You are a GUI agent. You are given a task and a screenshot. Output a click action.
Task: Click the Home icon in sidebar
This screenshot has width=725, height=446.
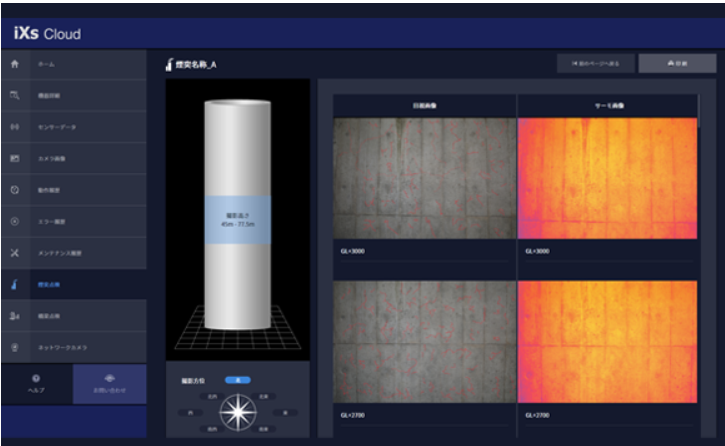(x=14, y=64)
